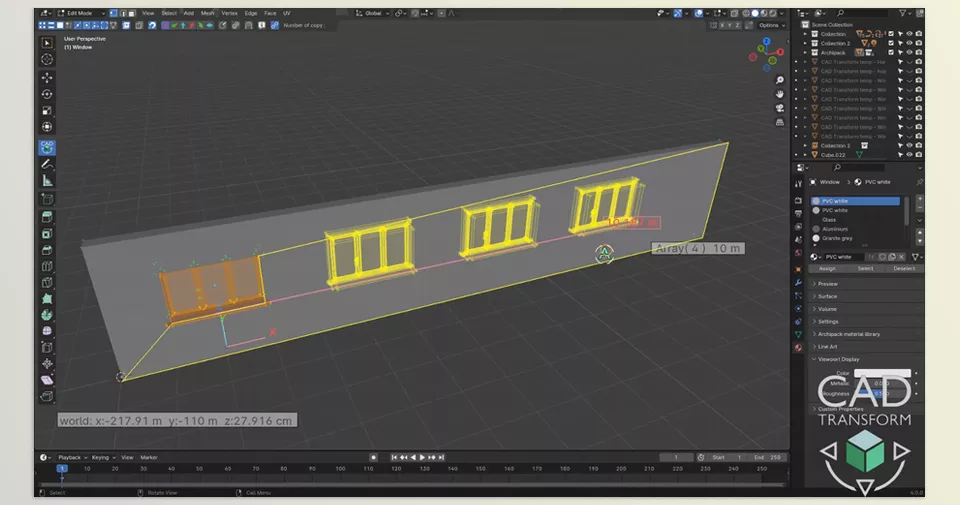
Task: Click the Deselect material button
Action: pyautogui.click(x=904, y=269)
